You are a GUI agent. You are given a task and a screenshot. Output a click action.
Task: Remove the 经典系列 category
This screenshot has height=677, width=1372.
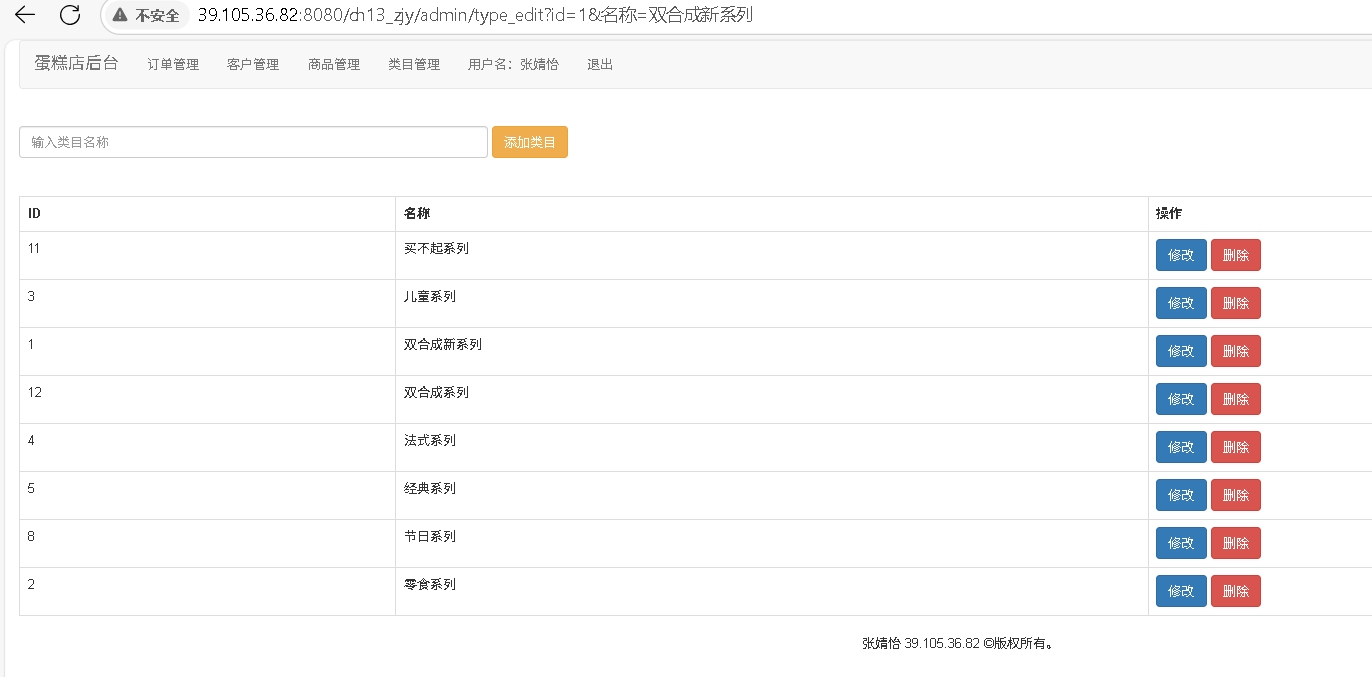point(1235,495)
